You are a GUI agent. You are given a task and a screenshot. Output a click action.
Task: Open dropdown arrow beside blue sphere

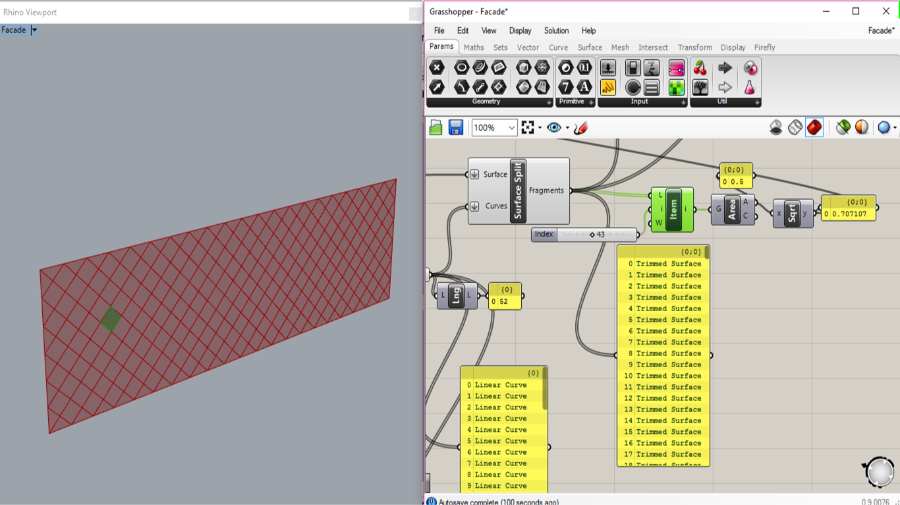click(x=895, y=127)
